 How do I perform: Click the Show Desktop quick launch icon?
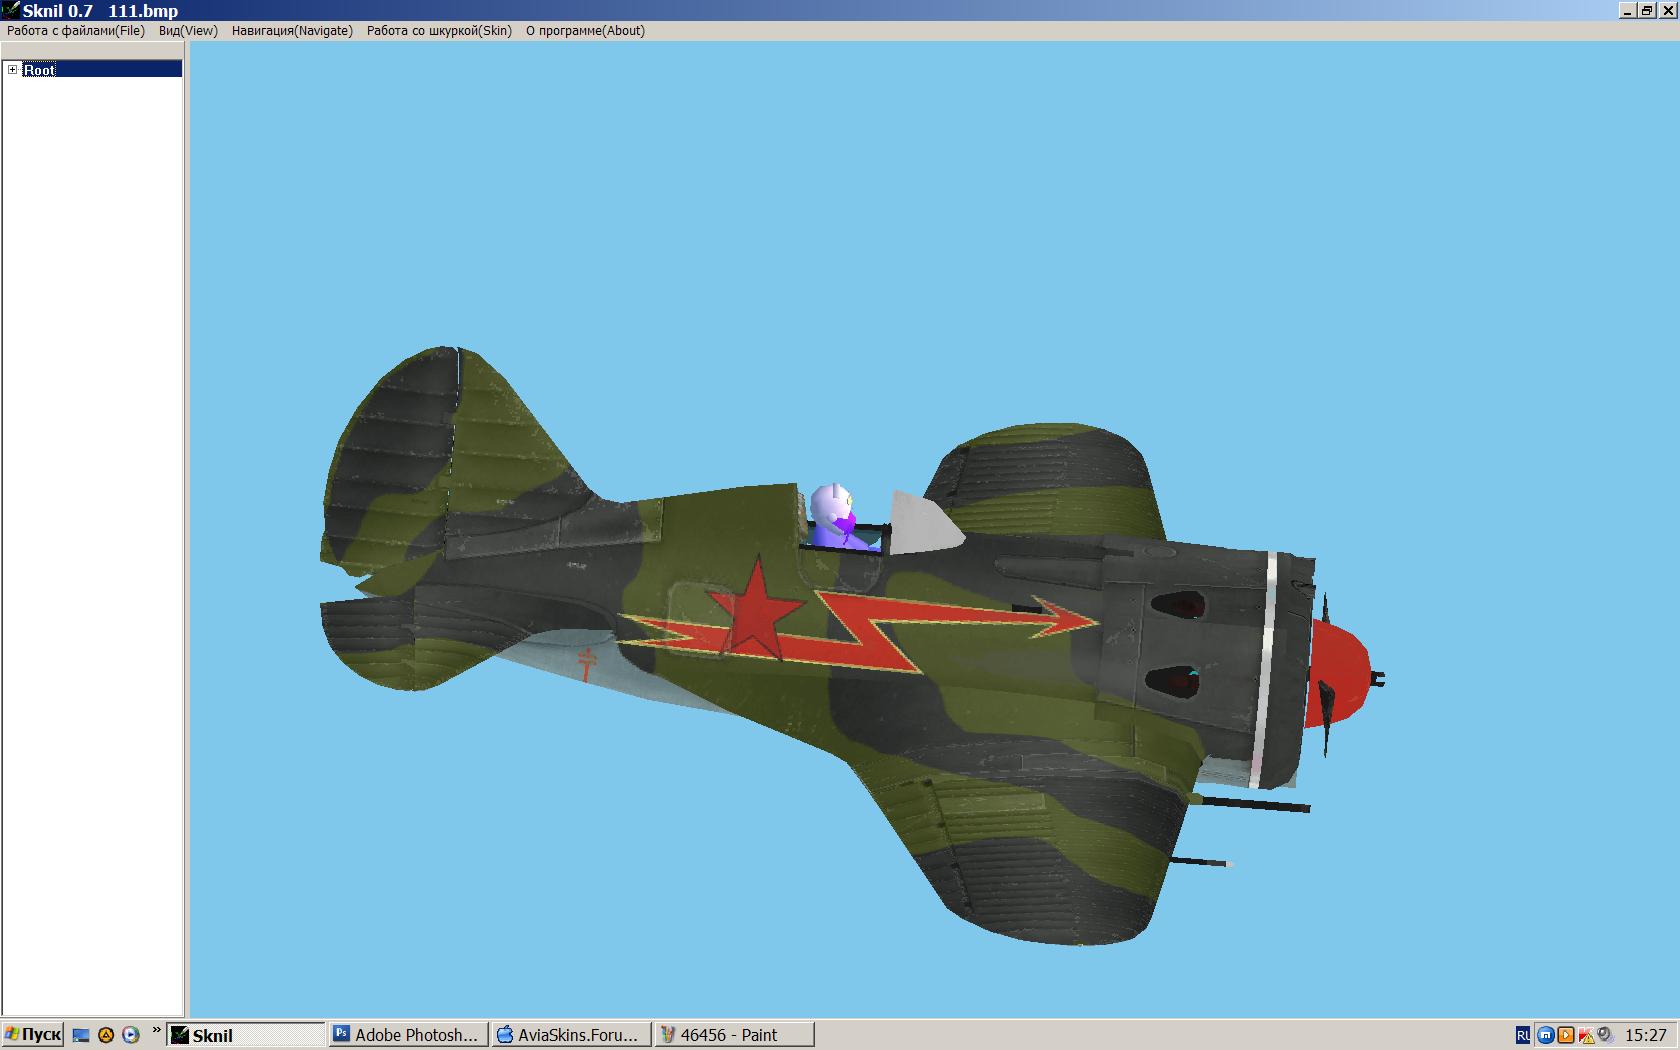click(x=82, y=1035)
